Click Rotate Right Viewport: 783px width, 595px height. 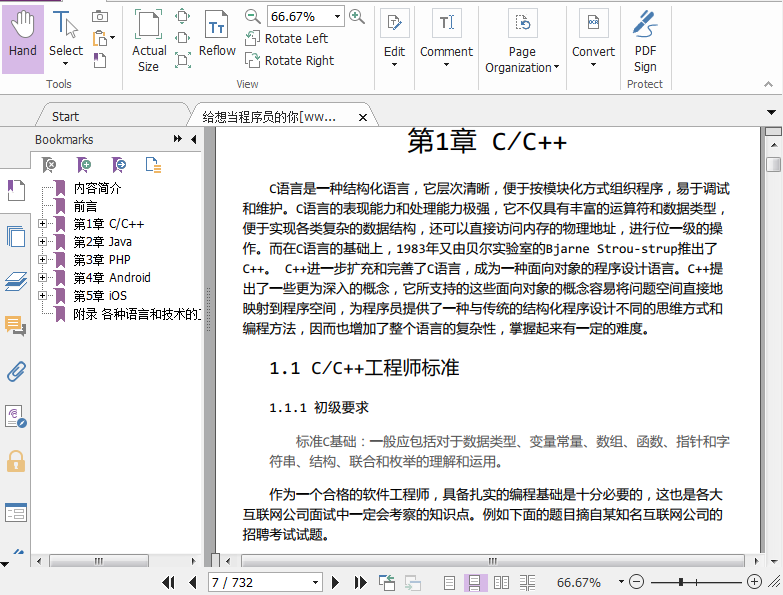(290, 60)
